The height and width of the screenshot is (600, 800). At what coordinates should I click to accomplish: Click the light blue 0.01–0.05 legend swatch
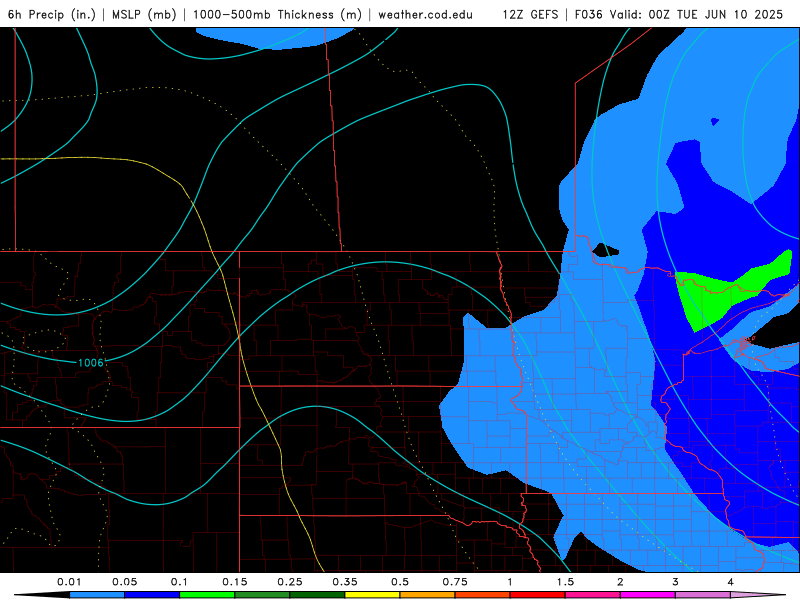pos(96,595)
